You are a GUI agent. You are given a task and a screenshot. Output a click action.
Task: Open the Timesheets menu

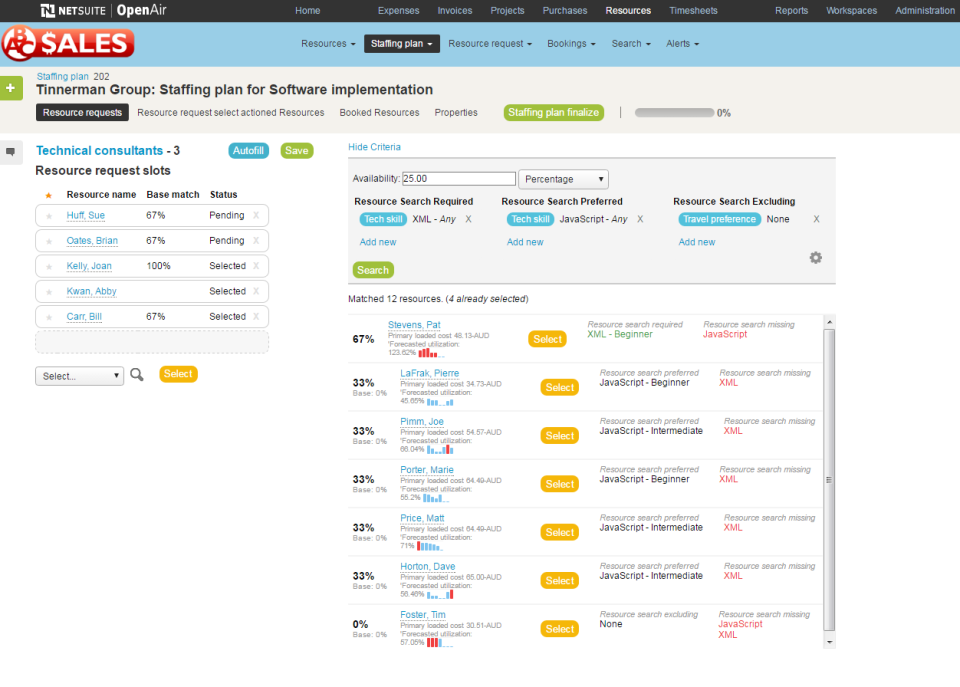click(x=693, y=10)
